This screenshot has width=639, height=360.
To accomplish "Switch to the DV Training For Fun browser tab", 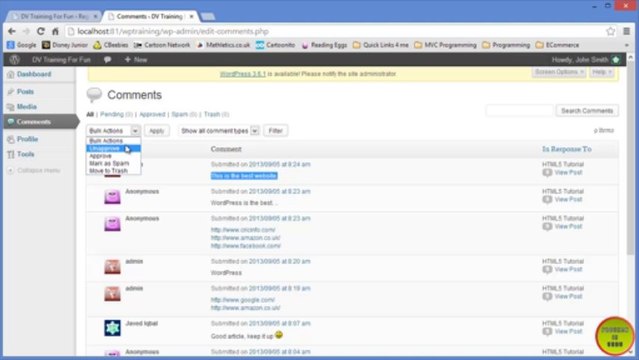I will coord(54,16).
